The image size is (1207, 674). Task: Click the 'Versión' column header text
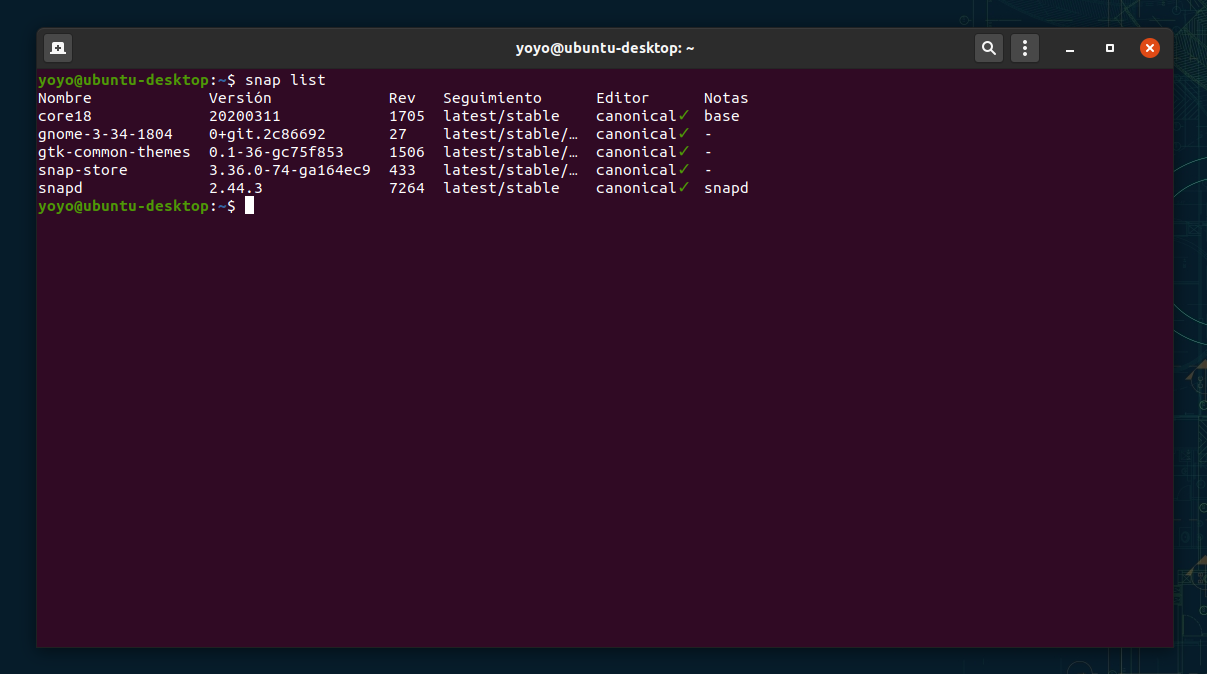tap(240, 98)
